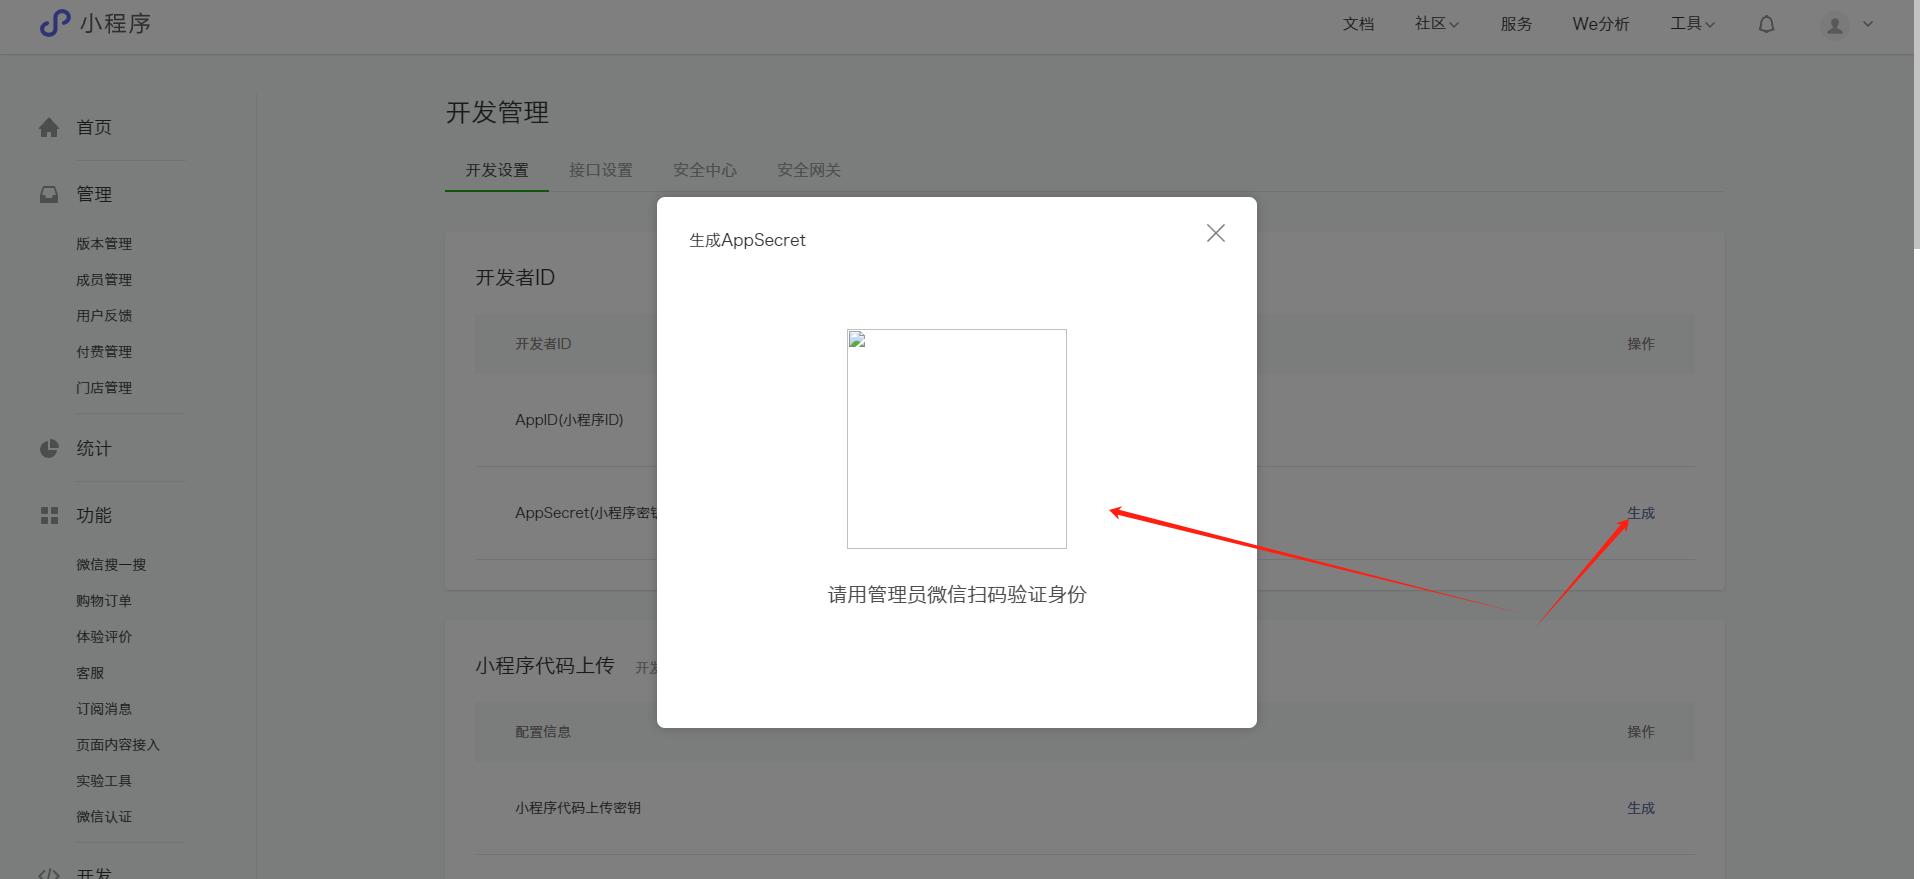Open 服务 in top navigation
Image resolution: width=1920 pixels, height=879 pixels.
(x=1516, y=24)
